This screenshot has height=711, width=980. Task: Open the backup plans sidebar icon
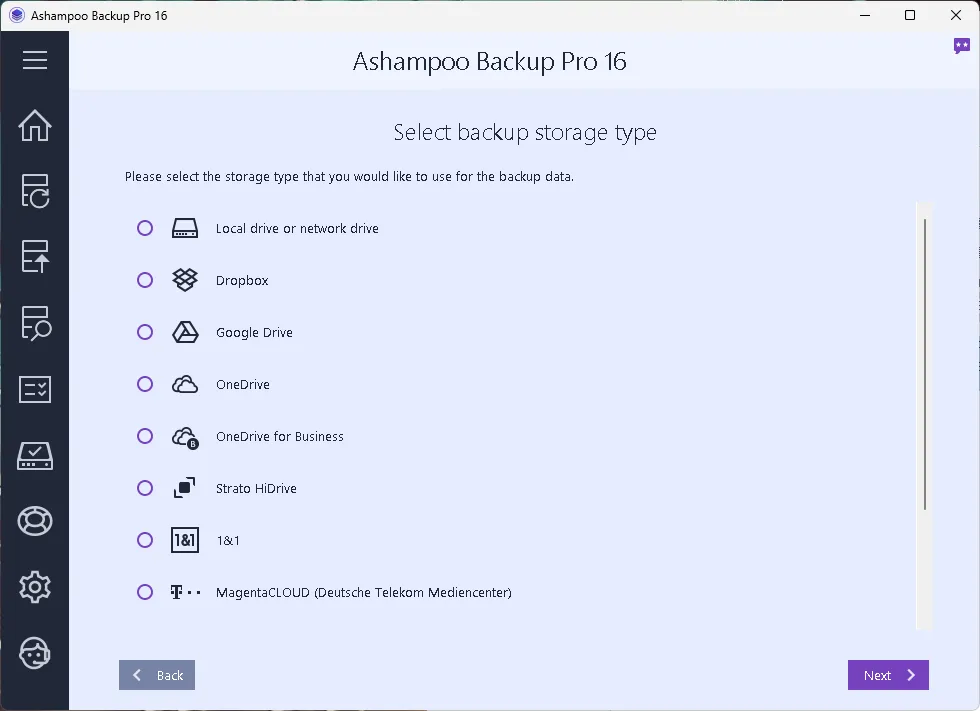tap(35, 191)
